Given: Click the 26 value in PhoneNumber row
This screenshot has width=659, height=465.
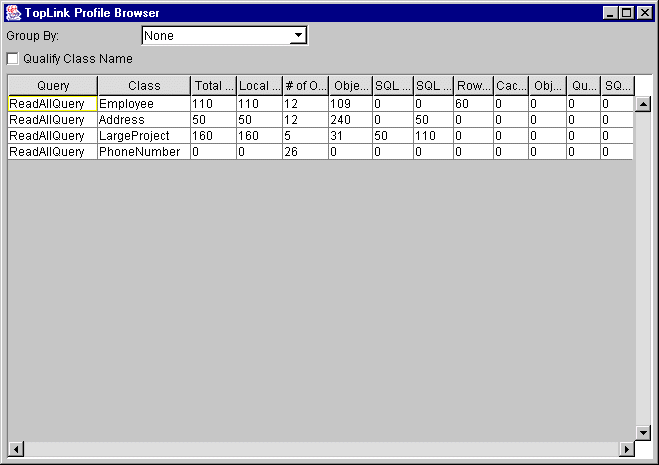Looking at the screenshot, I should pyautogui.click(x=305, y=152).
